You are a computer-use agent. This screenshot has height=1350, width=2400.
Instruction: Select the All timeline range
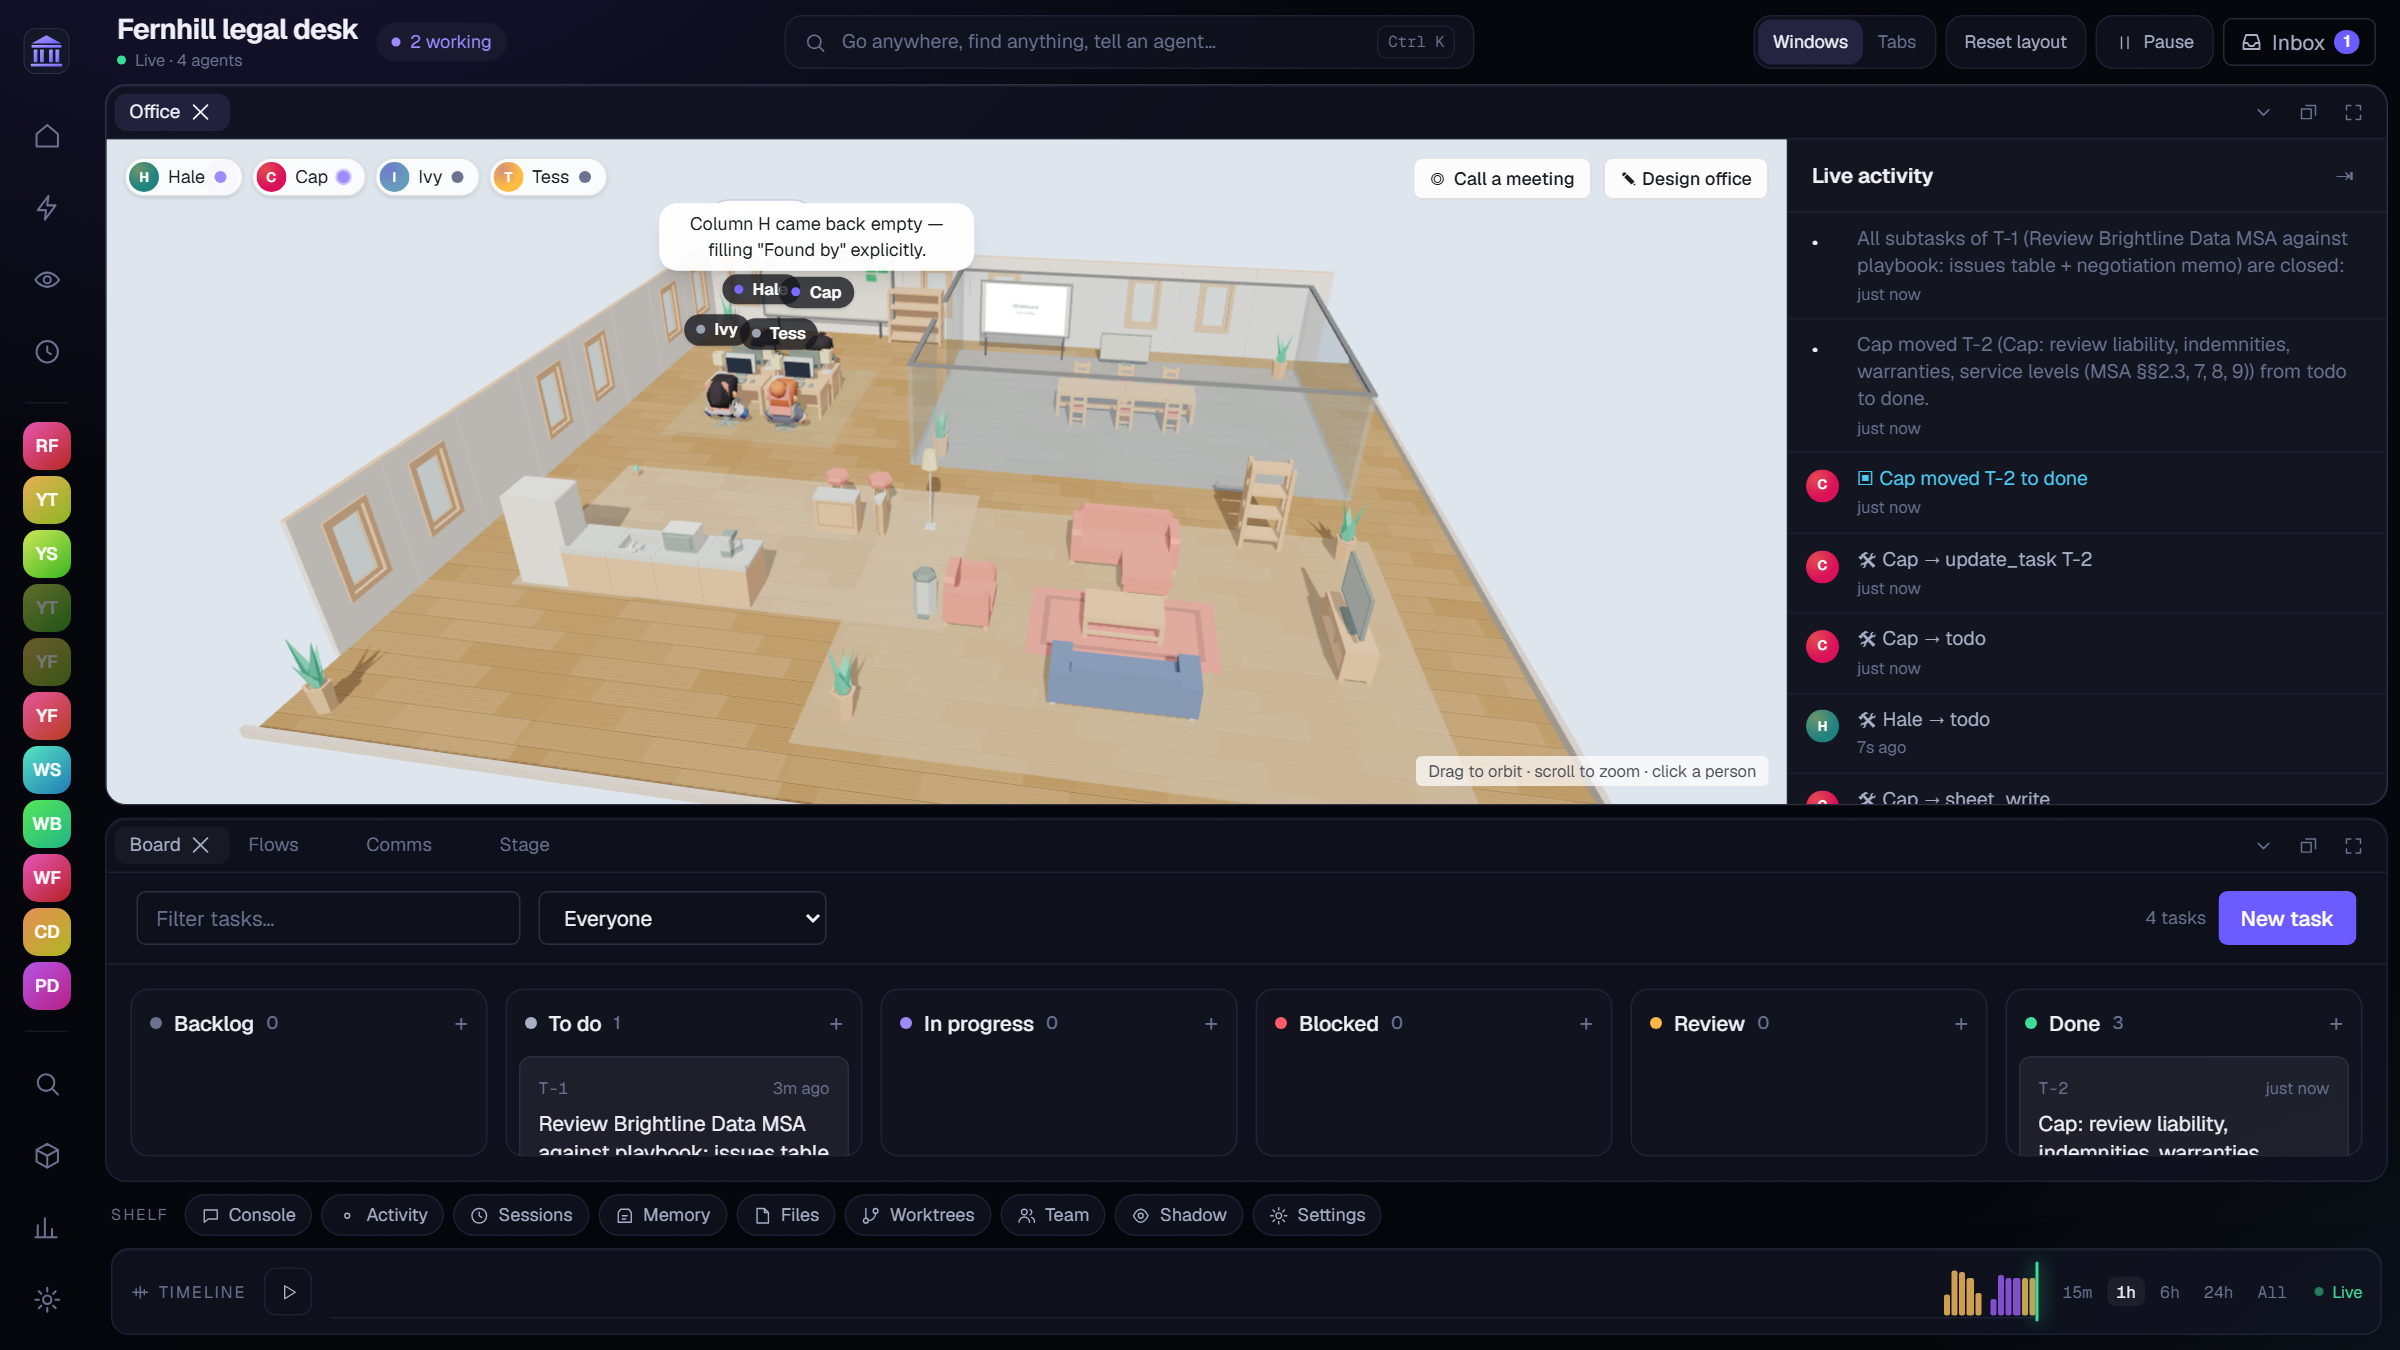coord(2271,1292)
